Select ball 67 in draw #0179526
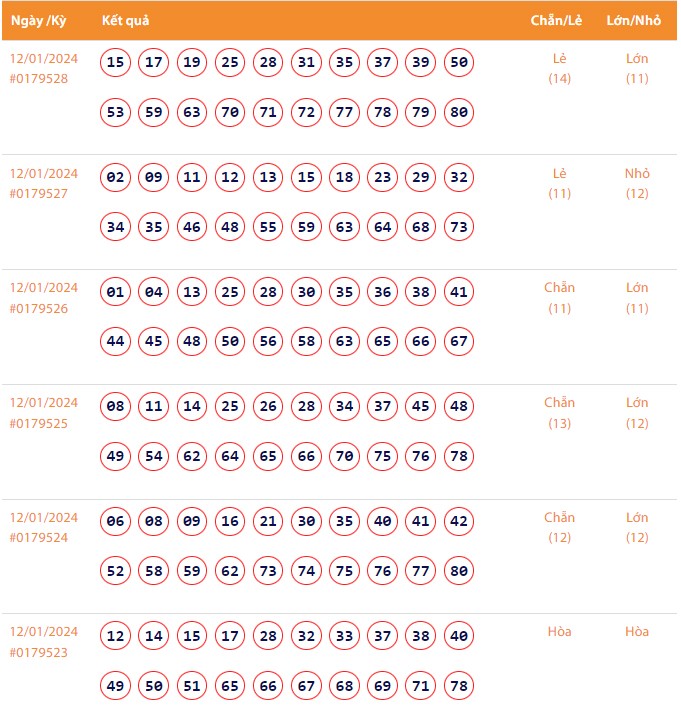 pos(459,342)
